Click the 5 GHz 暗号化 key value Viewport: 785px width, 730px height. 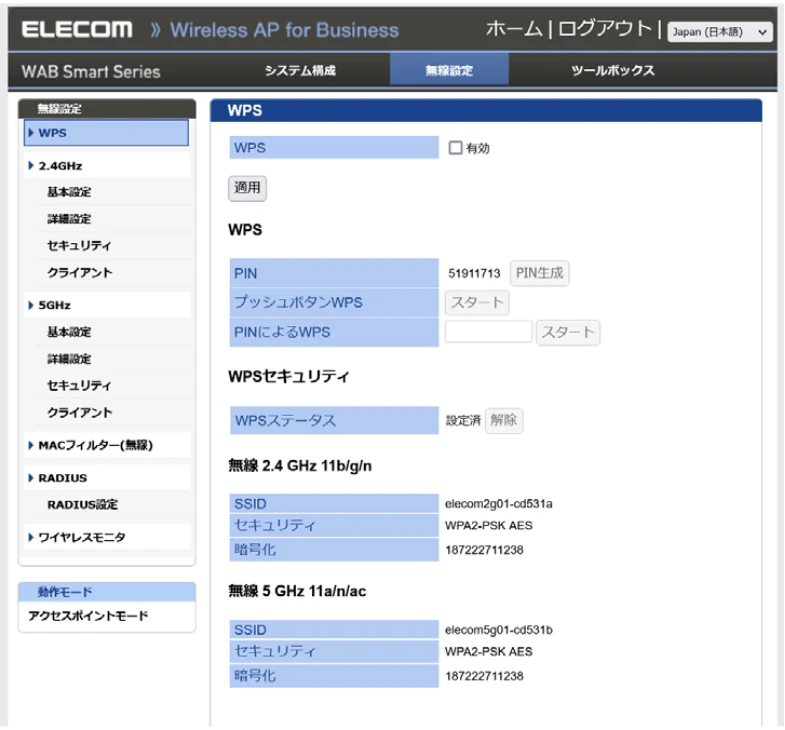[484, 676]
